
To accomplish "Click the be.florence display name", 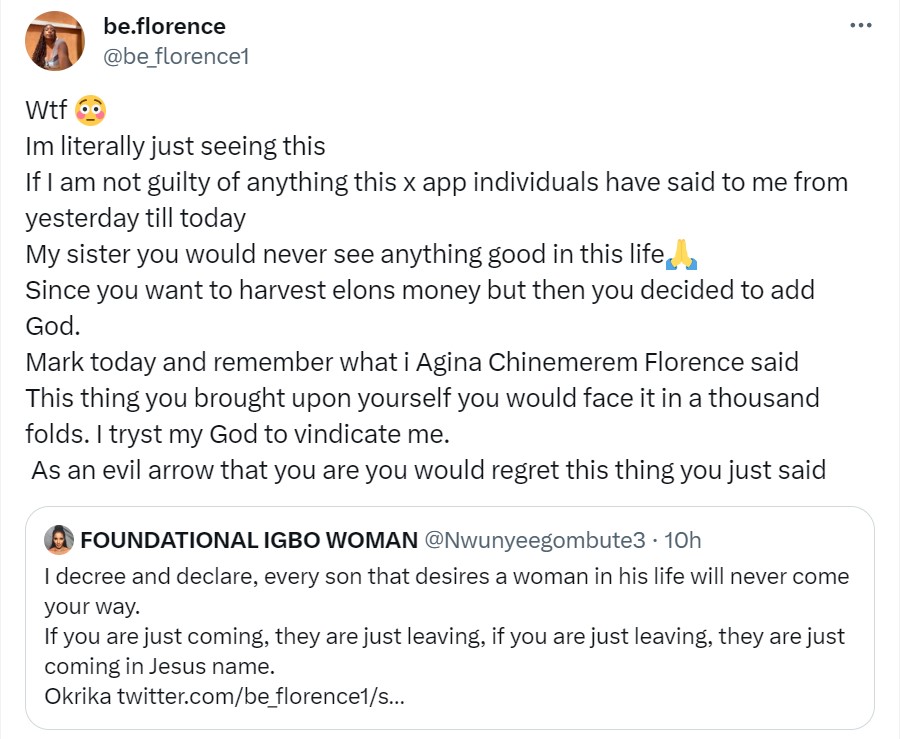I will click(164, 26).
